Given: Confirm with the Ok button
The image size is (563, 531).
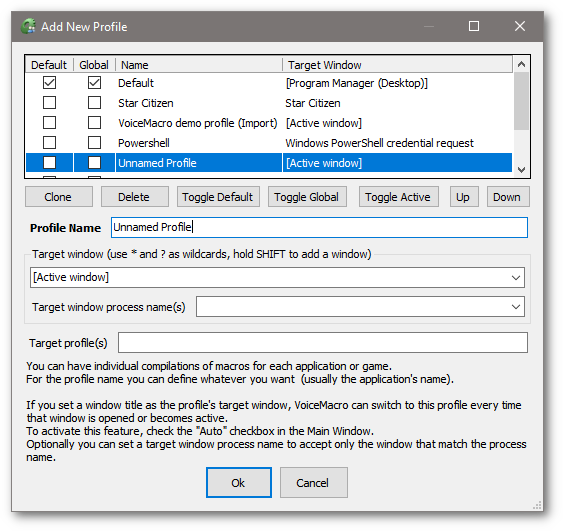Looking at the screenshot, I should point(239,483).
